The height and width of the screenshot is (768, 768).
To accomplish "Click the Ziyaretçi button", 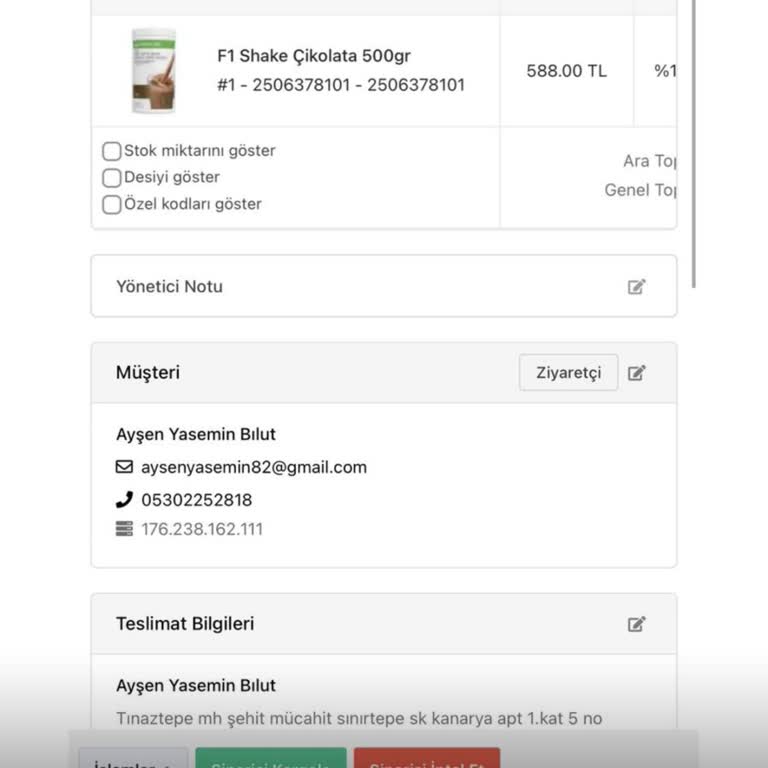I will (568, 373).
